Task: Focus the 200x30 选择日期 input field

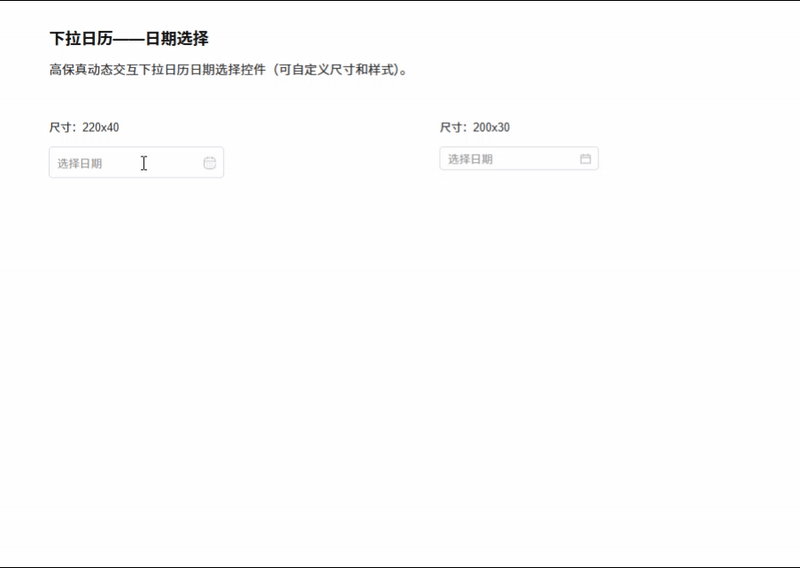Action: pyautogui.click(x=519, y=159)
